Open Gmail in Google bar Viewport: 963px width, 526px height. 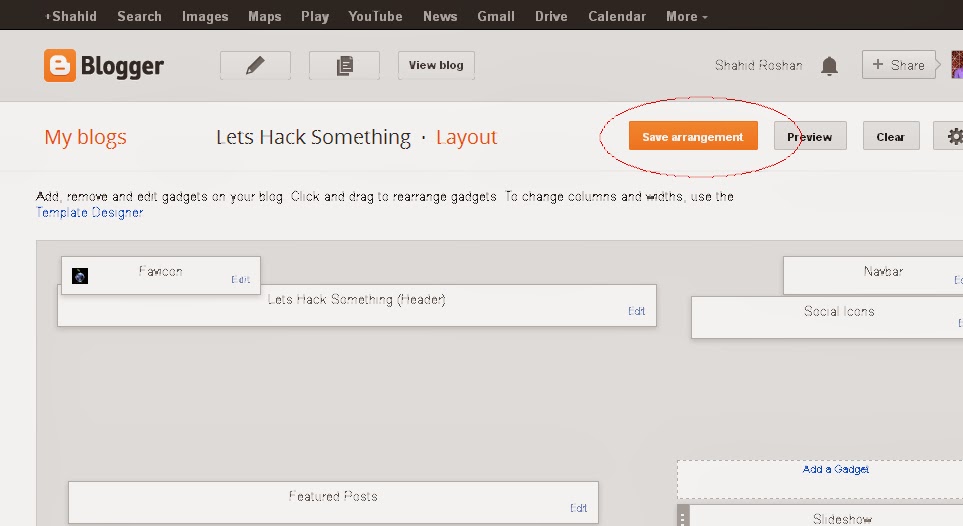(x=496, y=17)
